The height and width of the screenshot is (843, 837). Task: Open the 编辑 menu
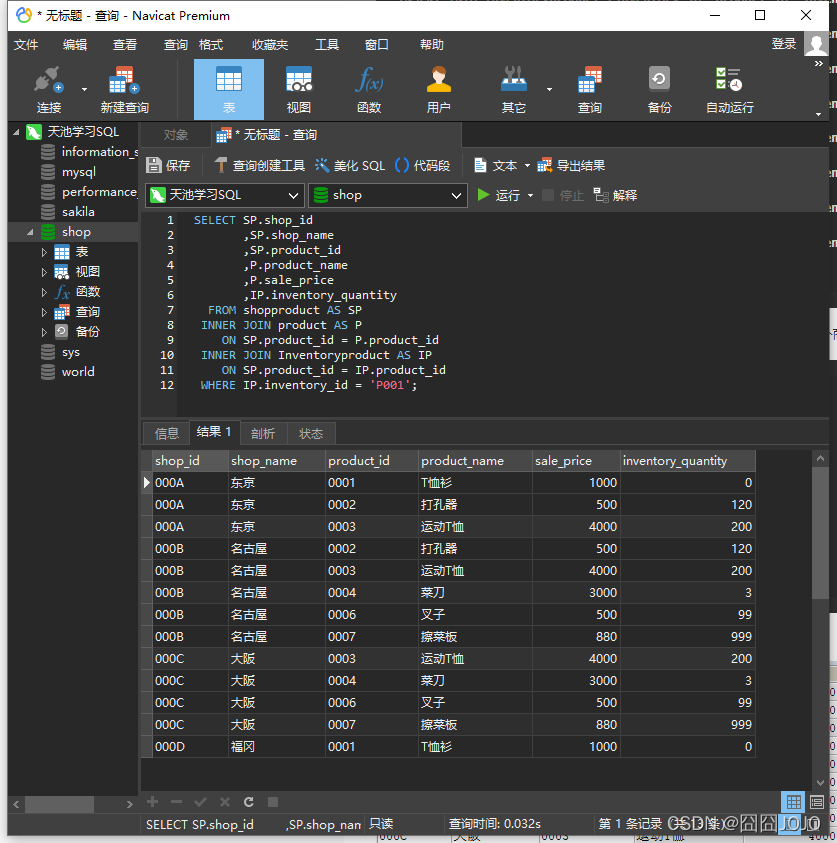pos(75,45)
